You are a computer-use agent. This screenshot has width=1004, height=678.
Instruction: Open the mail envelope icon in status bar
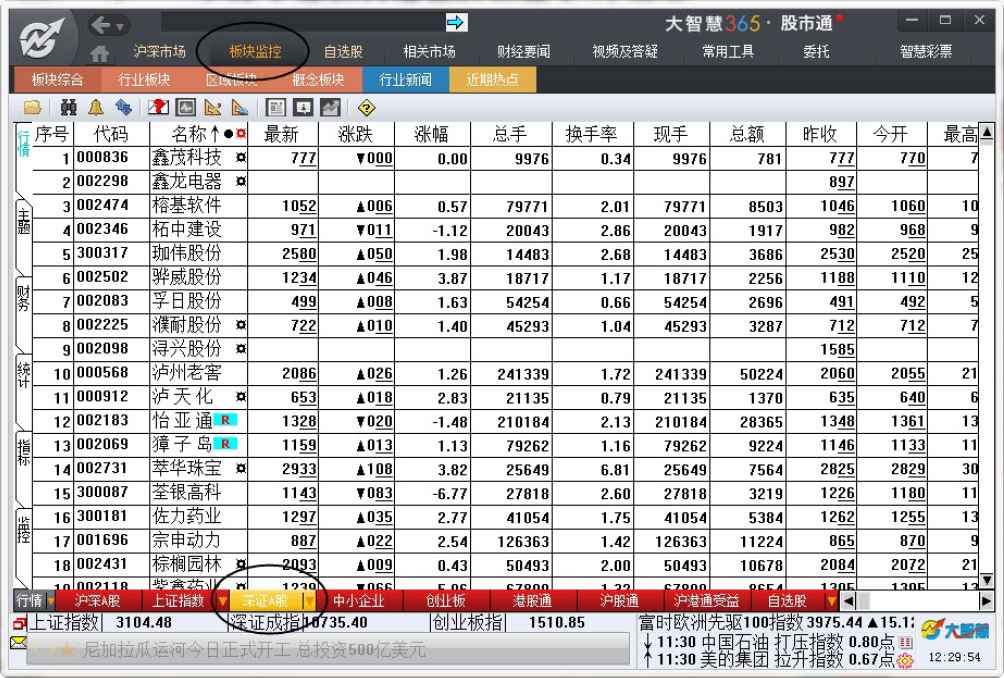(19, 642)
